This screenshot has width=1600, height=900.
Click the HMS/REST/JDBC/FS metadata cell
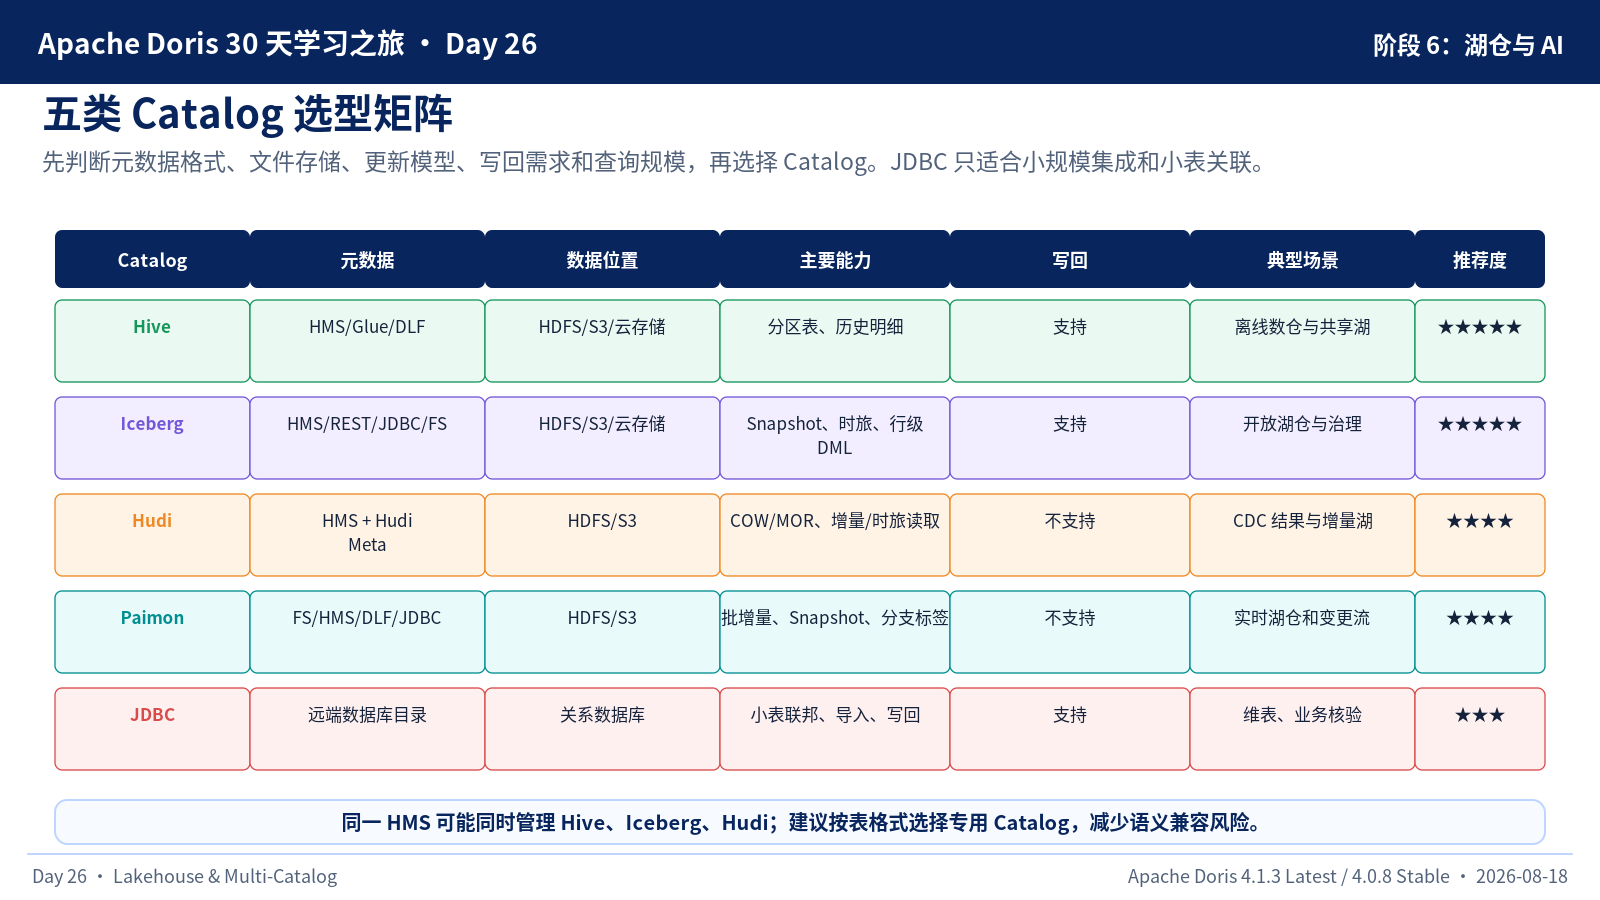coord(367,438)
